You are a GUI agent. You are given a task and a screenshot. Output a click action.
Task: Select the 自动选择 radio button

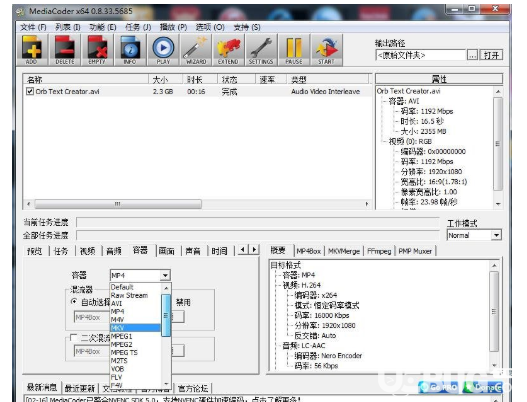pos(74,302)
